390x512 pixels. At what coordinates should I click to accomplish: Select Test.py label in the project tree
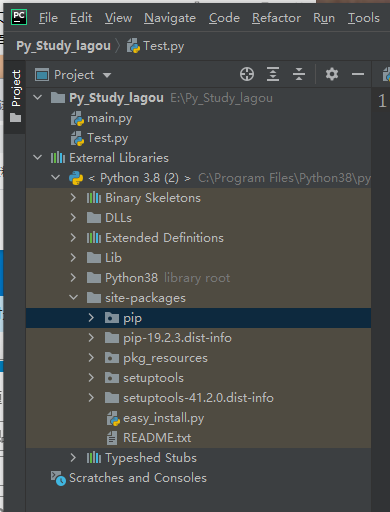[107, 138]
